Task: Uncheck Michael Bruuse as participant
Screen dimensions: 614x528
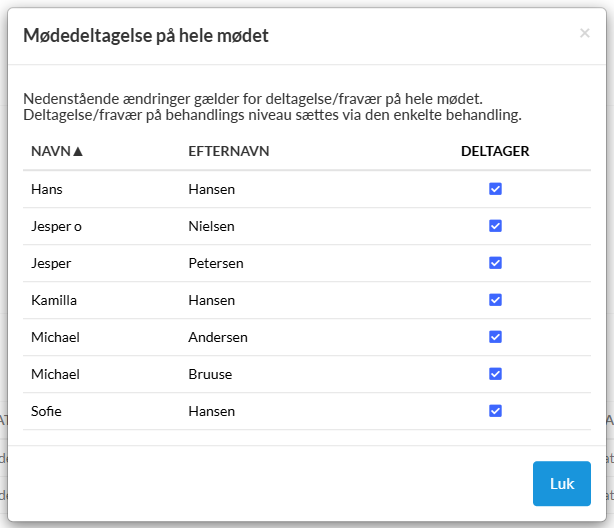Action: pos(495,374)
